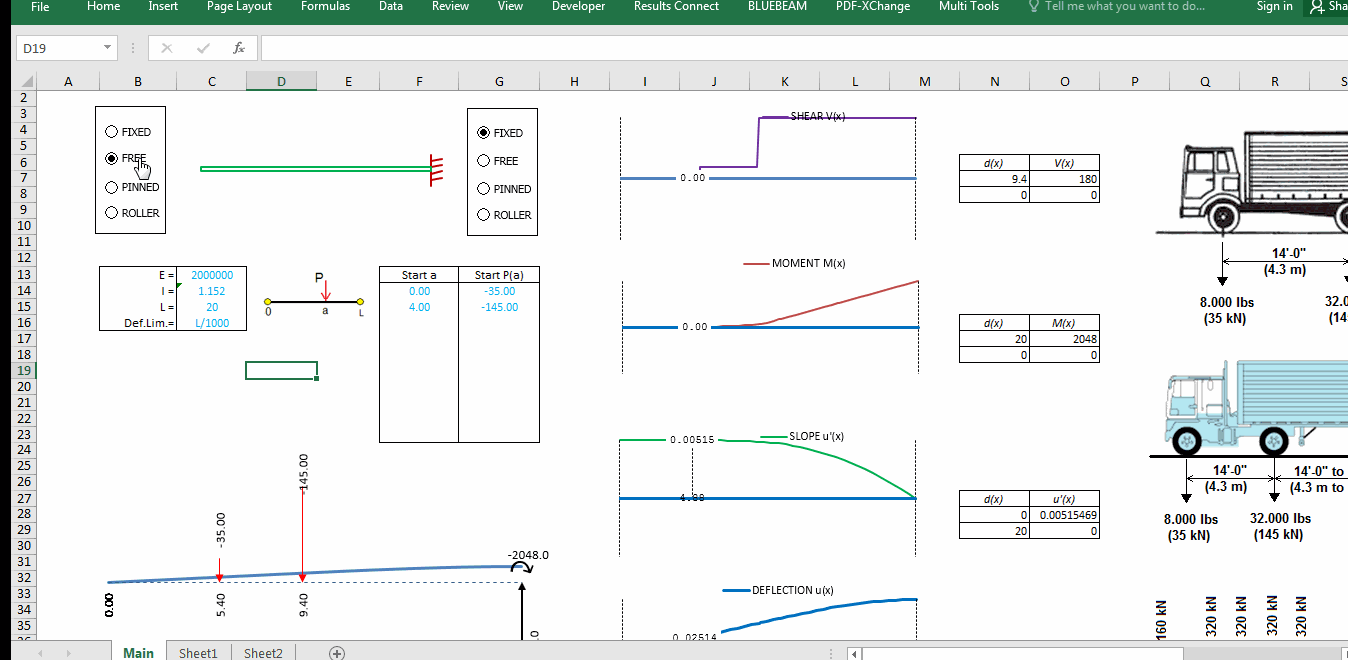Click the SLOPE u'(x) chart legend
Viewport: 1348px width, 660px height.
802,436
